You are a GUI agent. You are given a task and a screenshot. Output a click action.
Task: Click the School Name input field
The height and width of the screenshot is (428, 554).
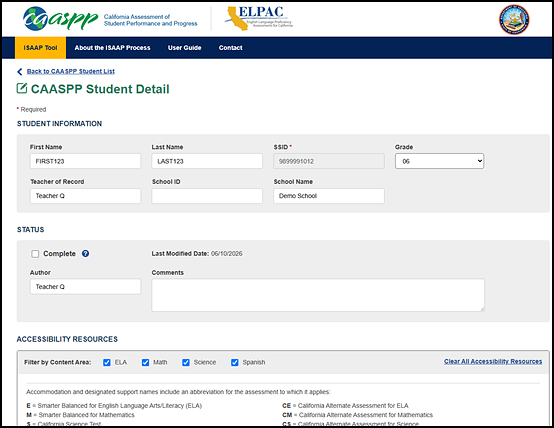click(329, 196)
